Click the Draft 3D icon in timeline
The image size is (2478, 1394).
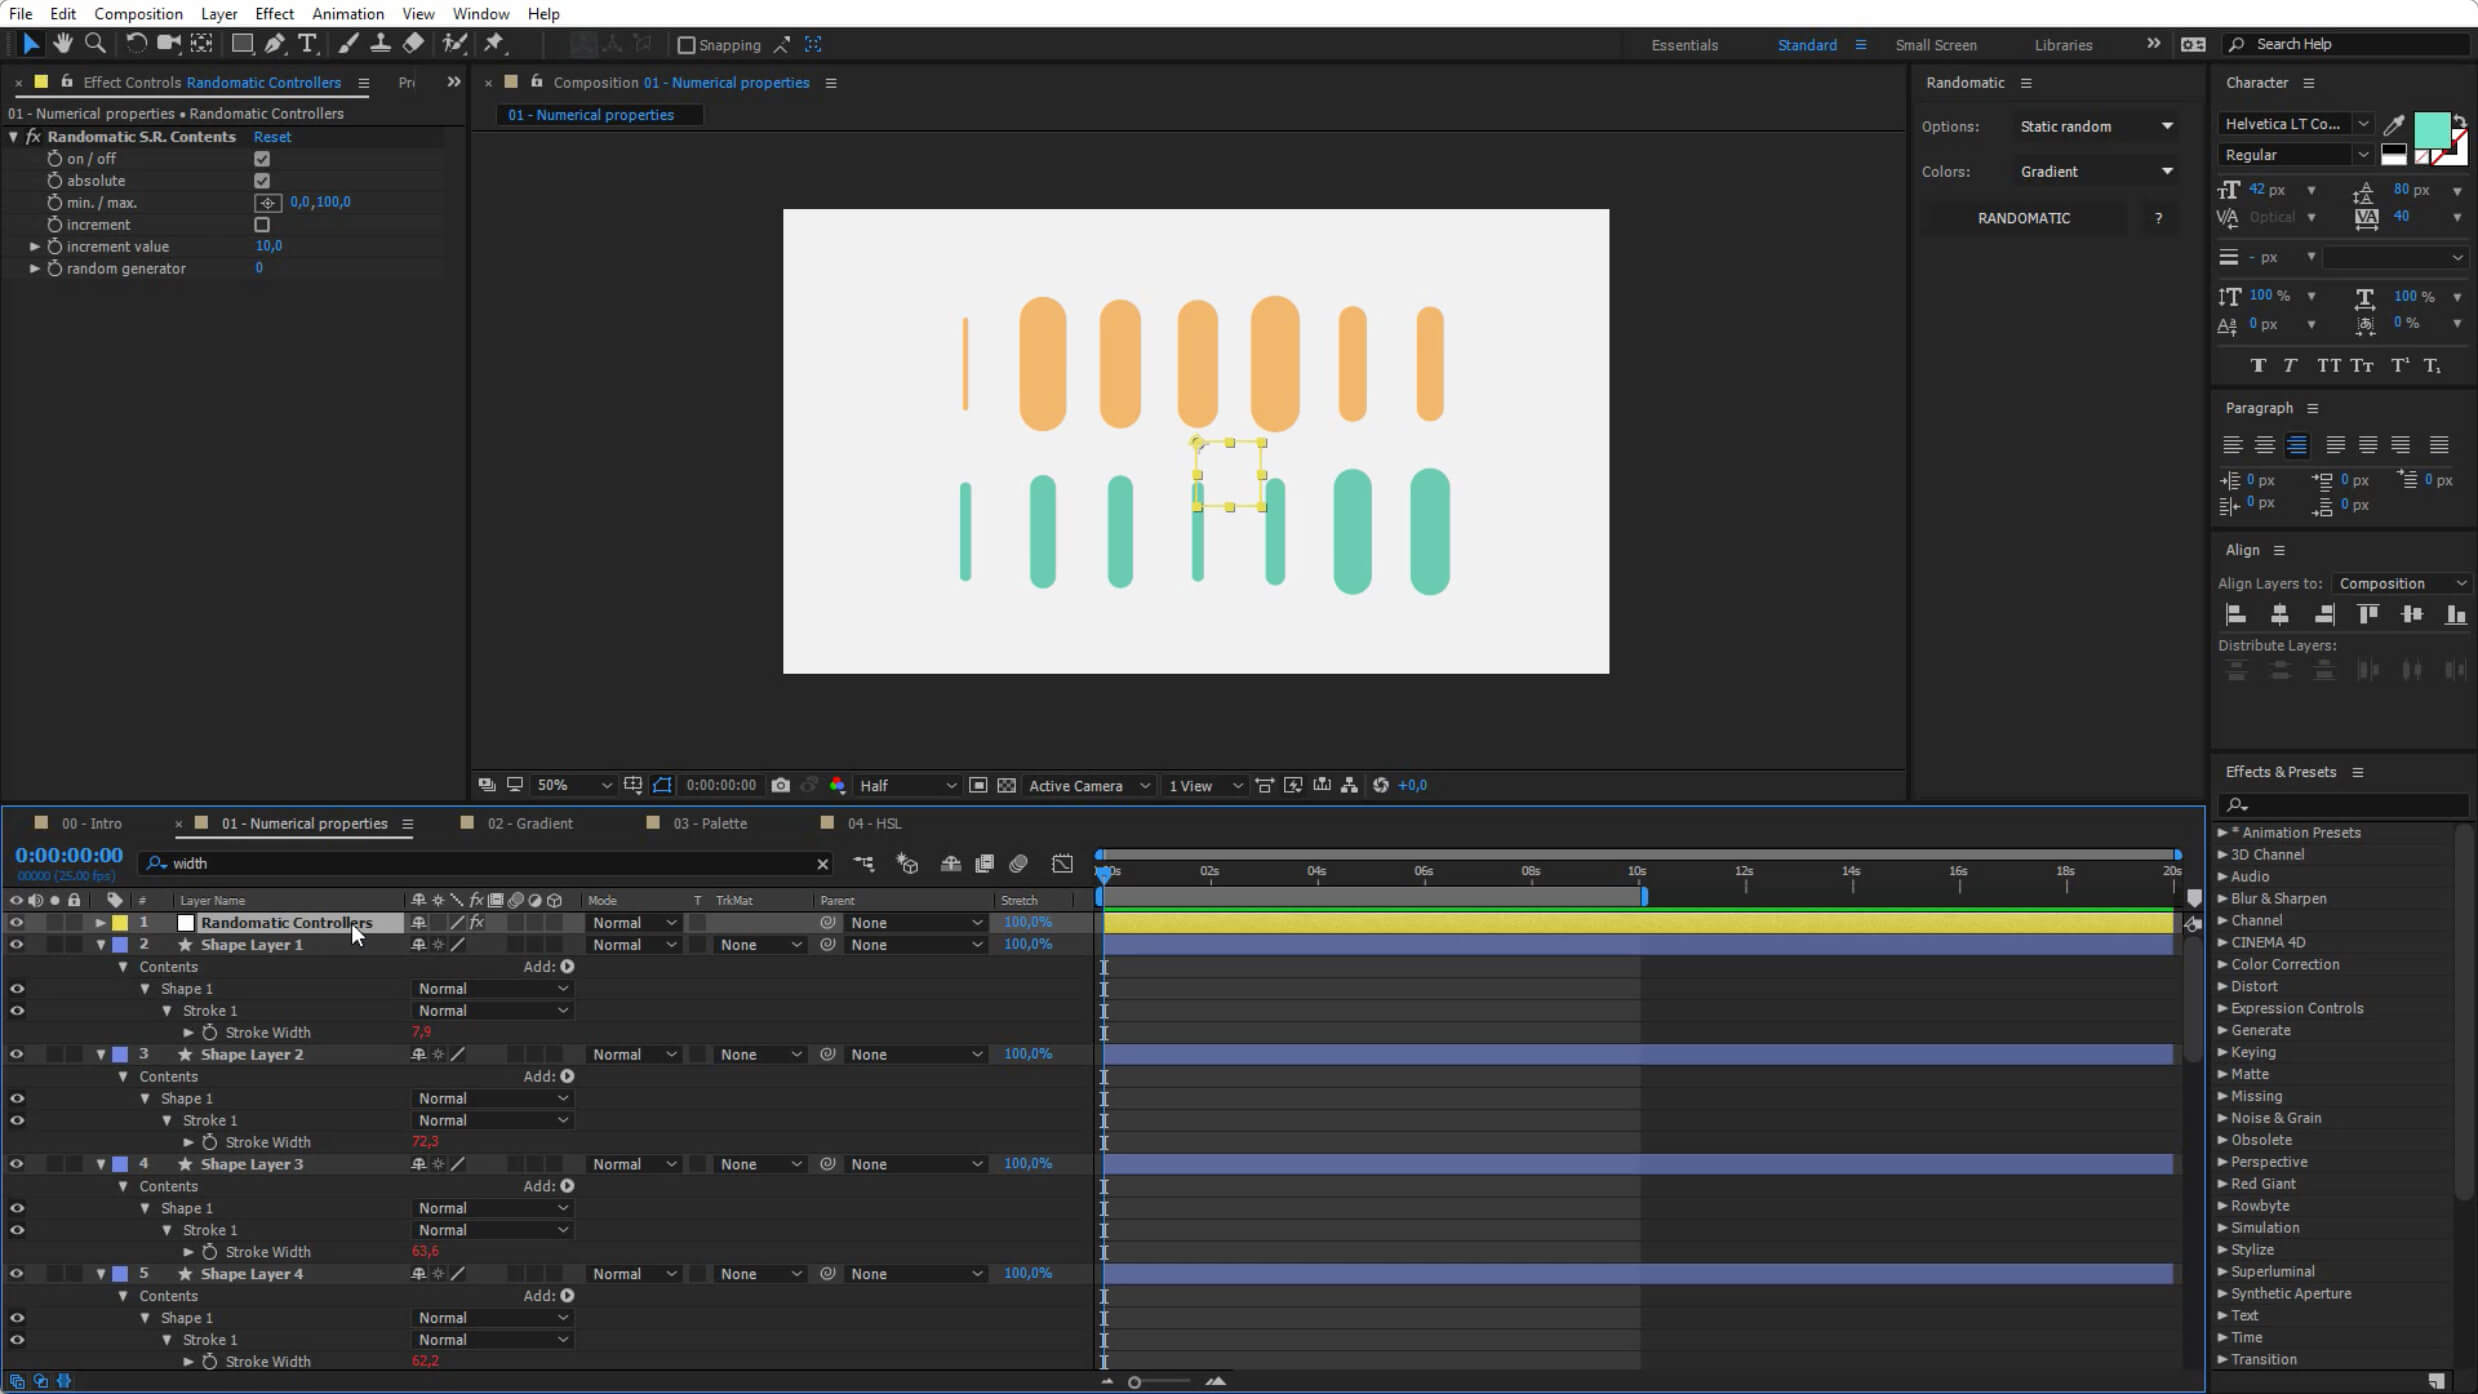(x=907, y=864)
